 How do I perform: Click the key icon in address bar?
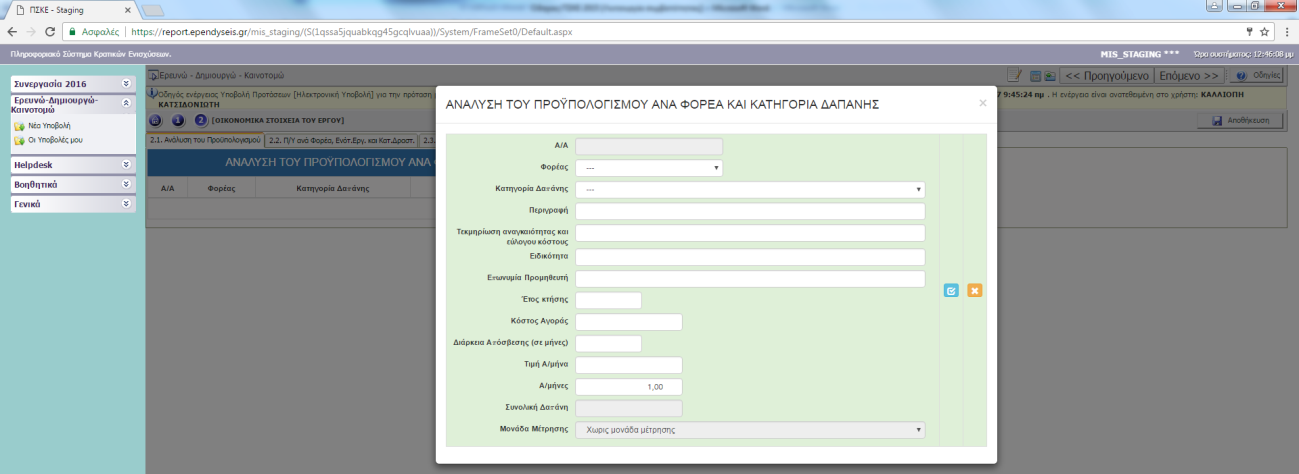click(x=1248, y=32)
